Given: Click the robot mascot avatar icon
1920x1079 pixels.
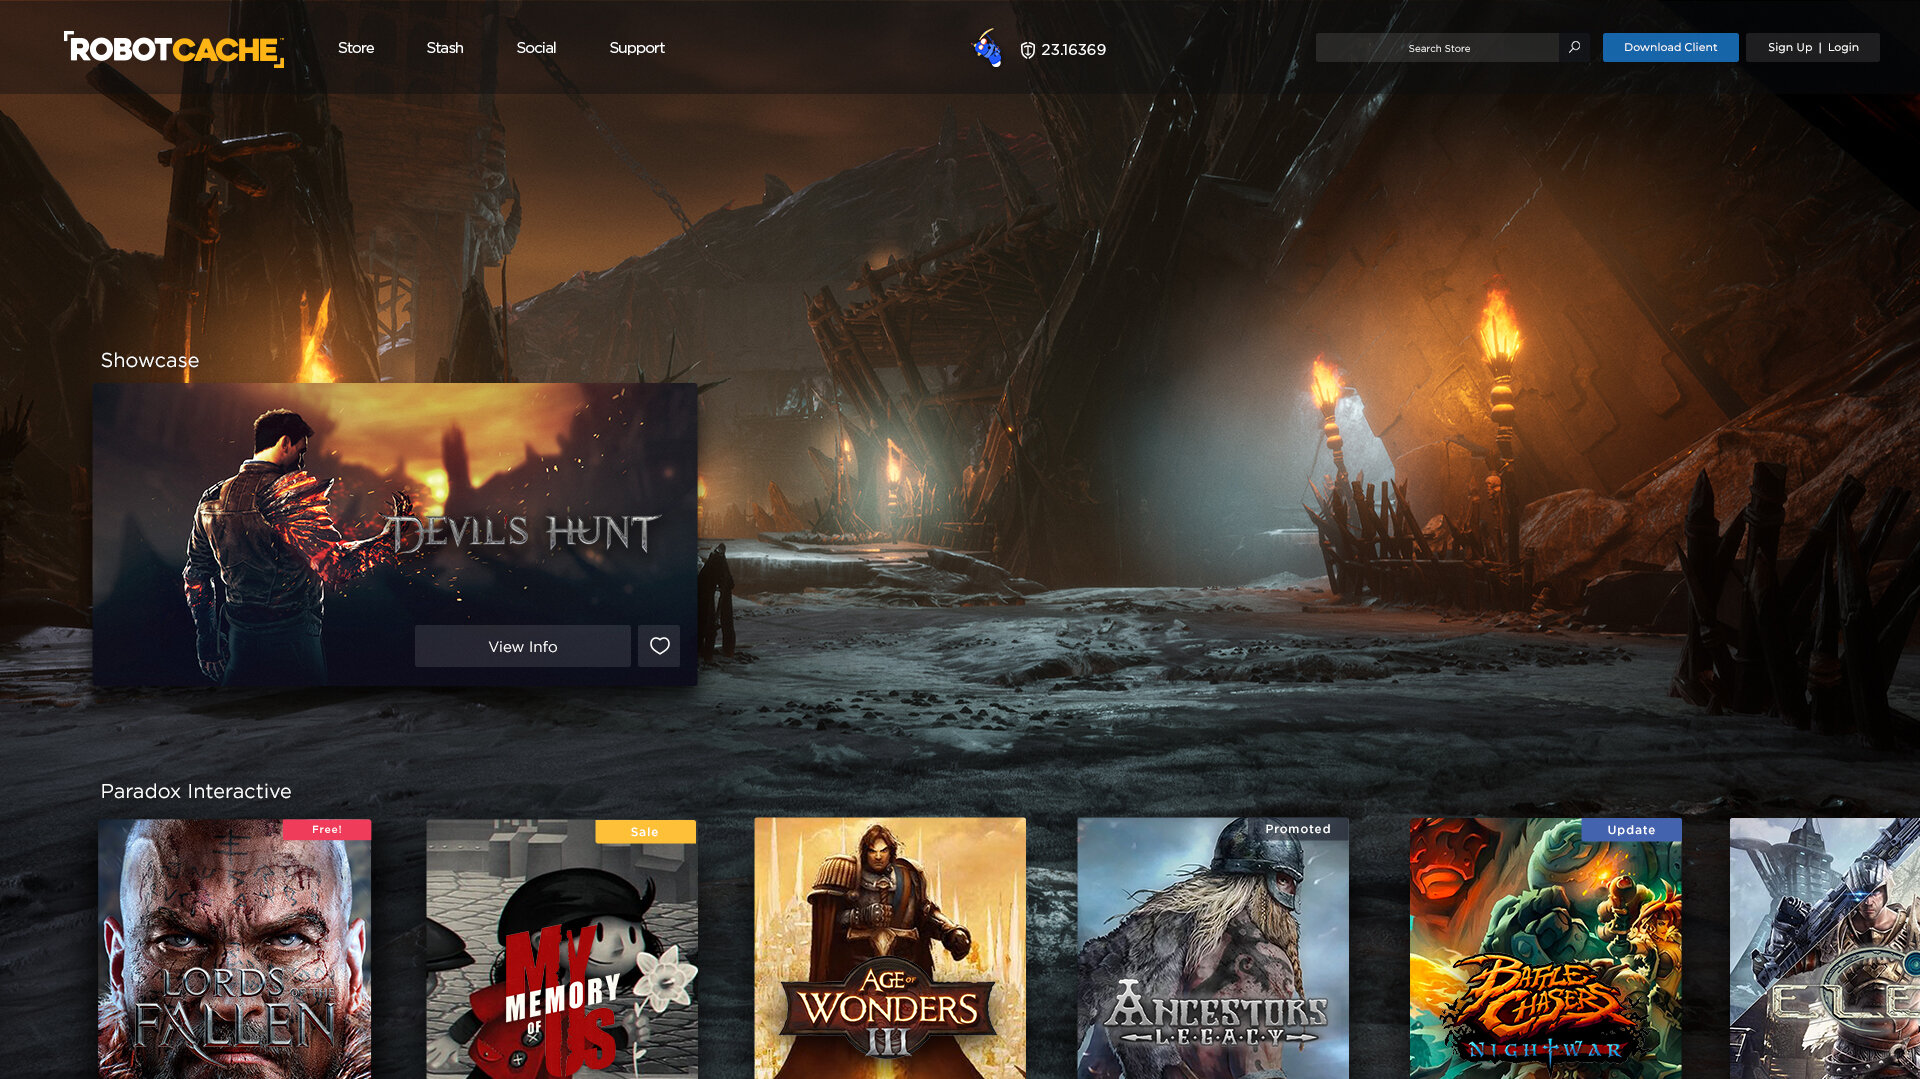Looking at the screenshot, I should pos(988,48).
